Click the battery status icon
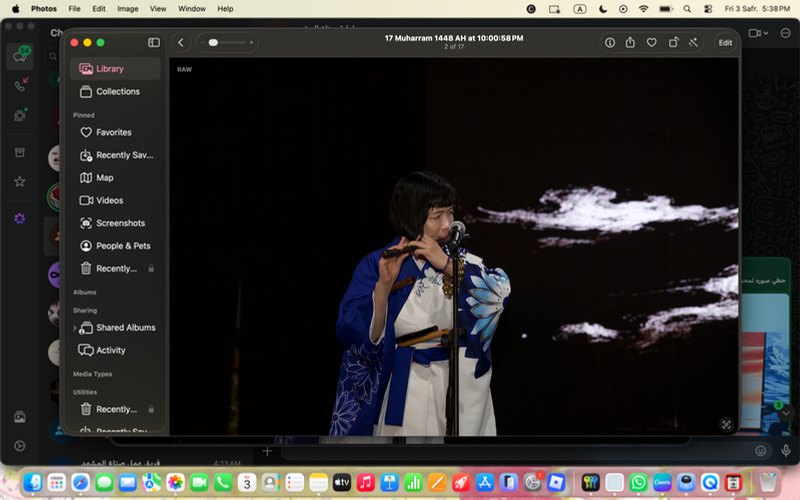Screen dimensions: 800x500 666,9
